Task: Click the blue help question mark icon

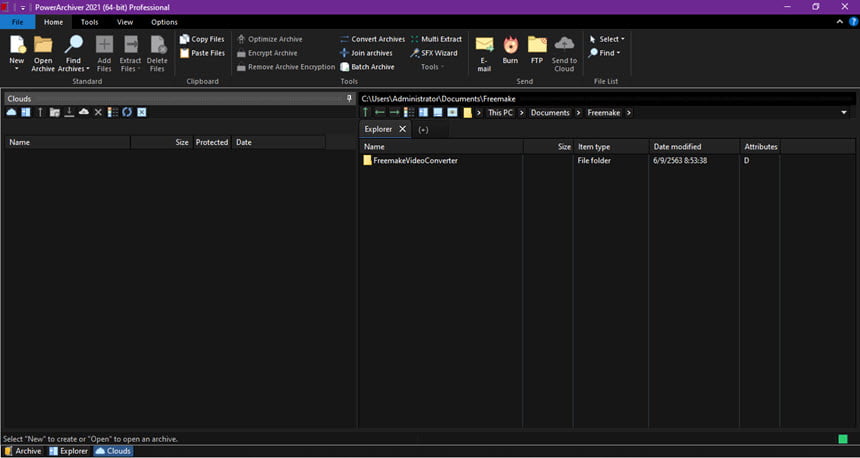Action: click(x=853, y=22)
